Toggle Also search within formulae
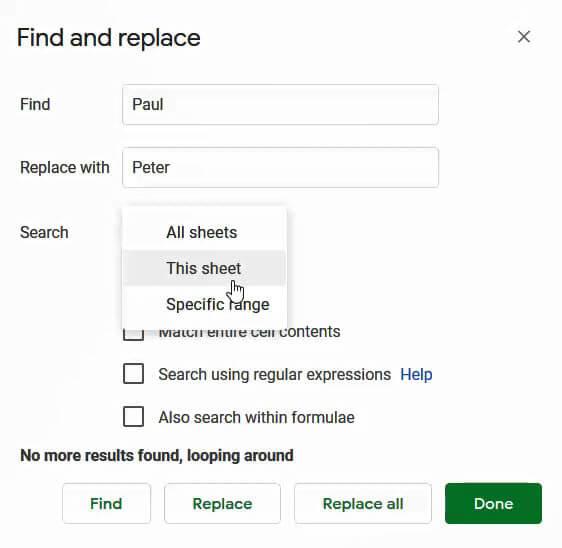Image resolution: width=562 pixels, height=548 pixels. coord(133,416)
